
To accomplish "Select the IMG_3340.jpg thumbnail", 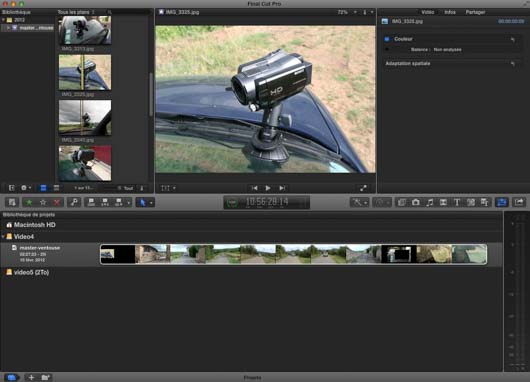I will coord(85,118).
